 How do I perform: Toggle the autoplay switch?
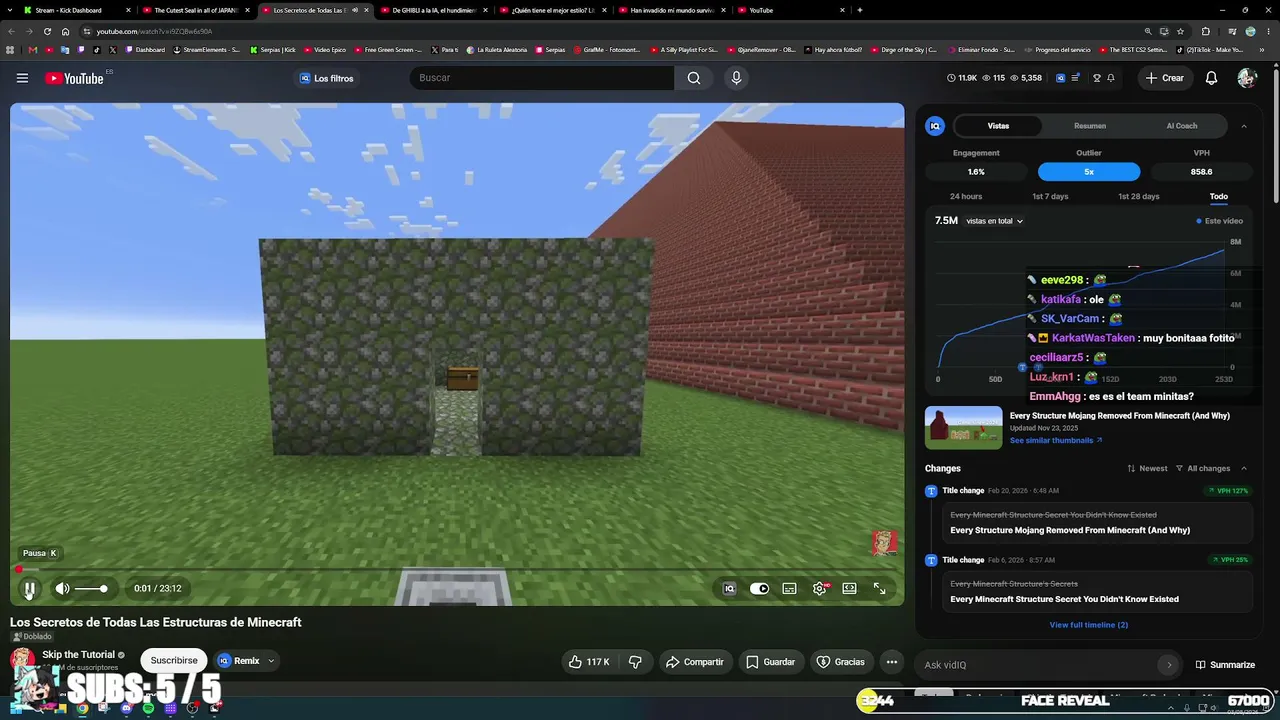click(759, 589)
